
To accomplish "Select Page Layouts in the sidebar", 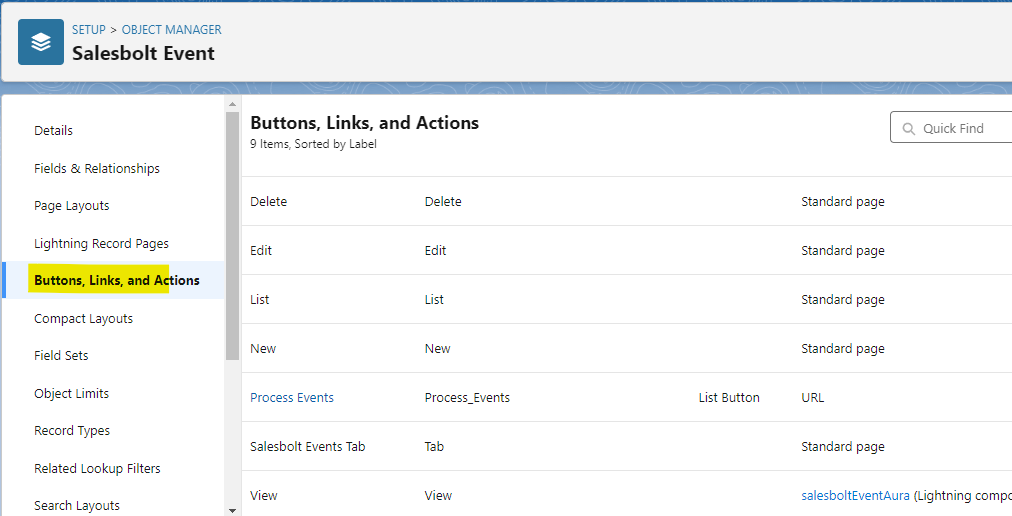I will [x=72, y=206].
